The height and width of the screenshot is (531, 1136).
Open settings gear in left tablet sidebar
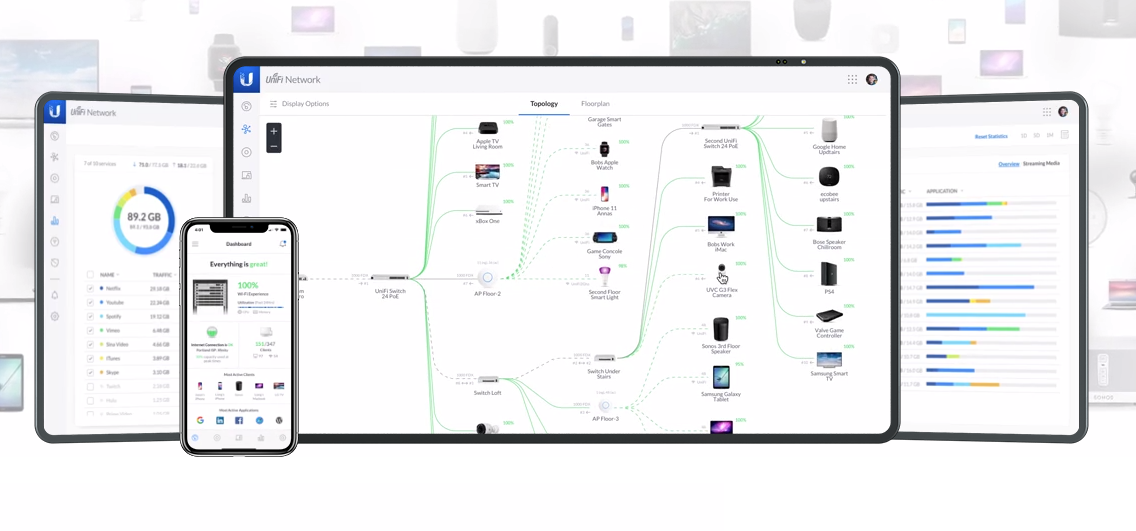pyautogui.click(x=55, y=317)
